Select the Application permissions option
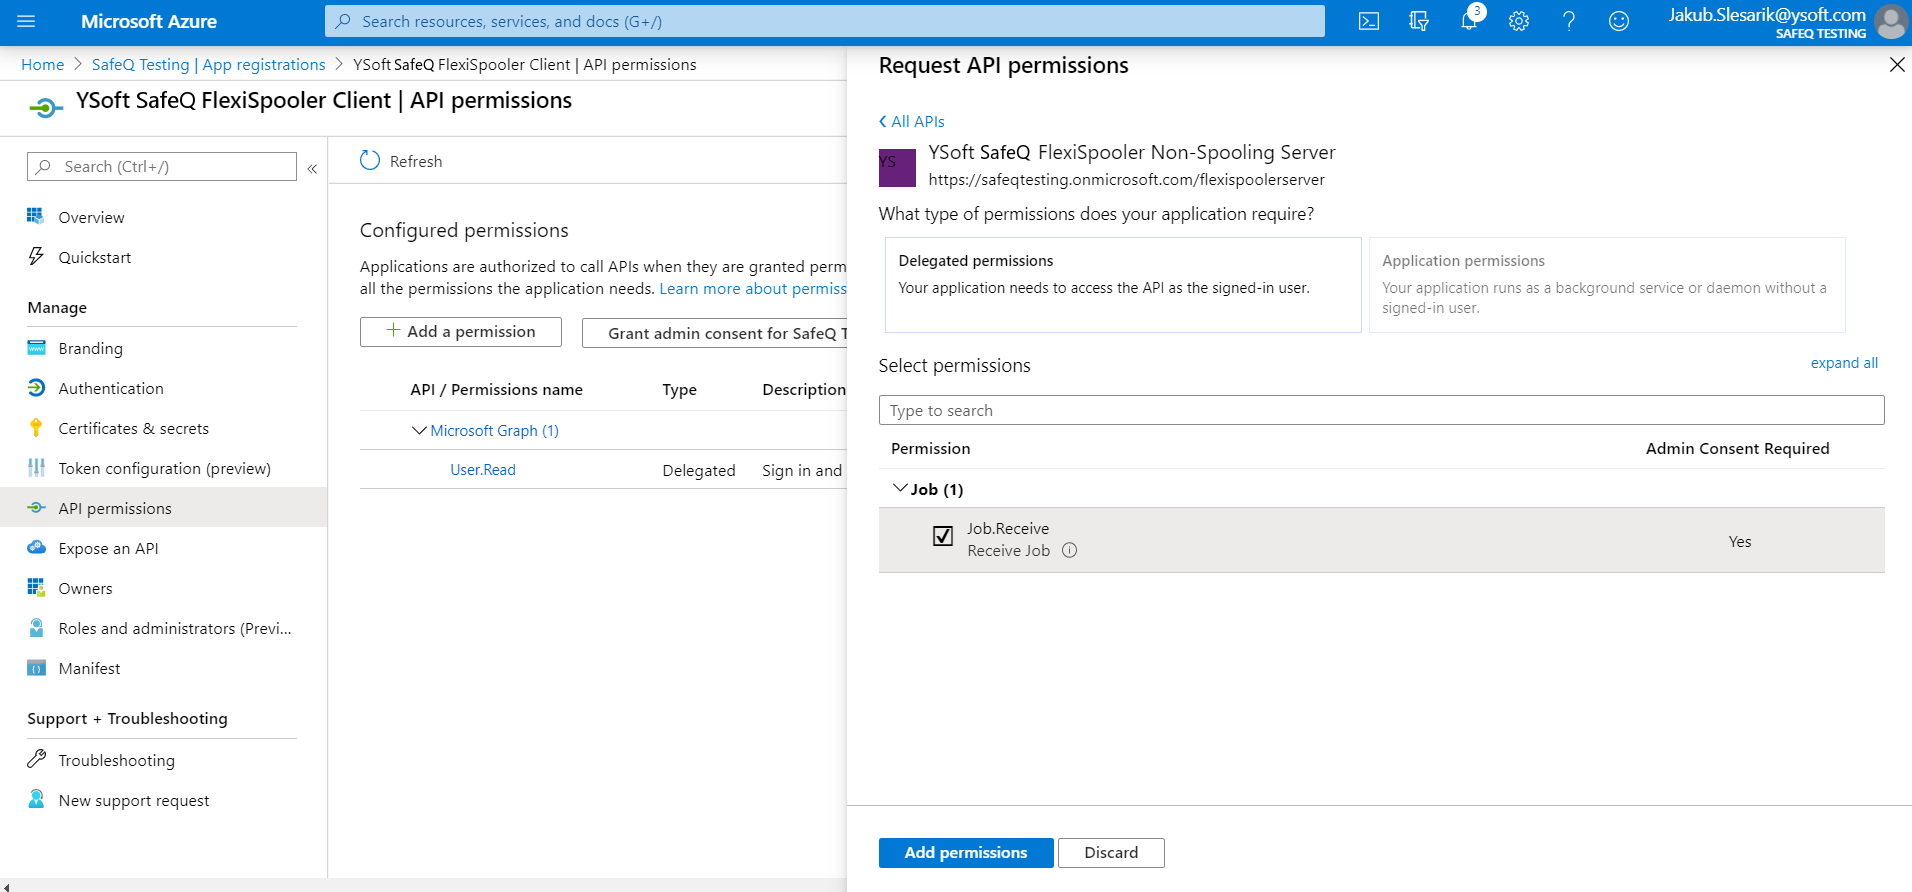This screenshot has height=892, width=1912. pos(1606,284)
